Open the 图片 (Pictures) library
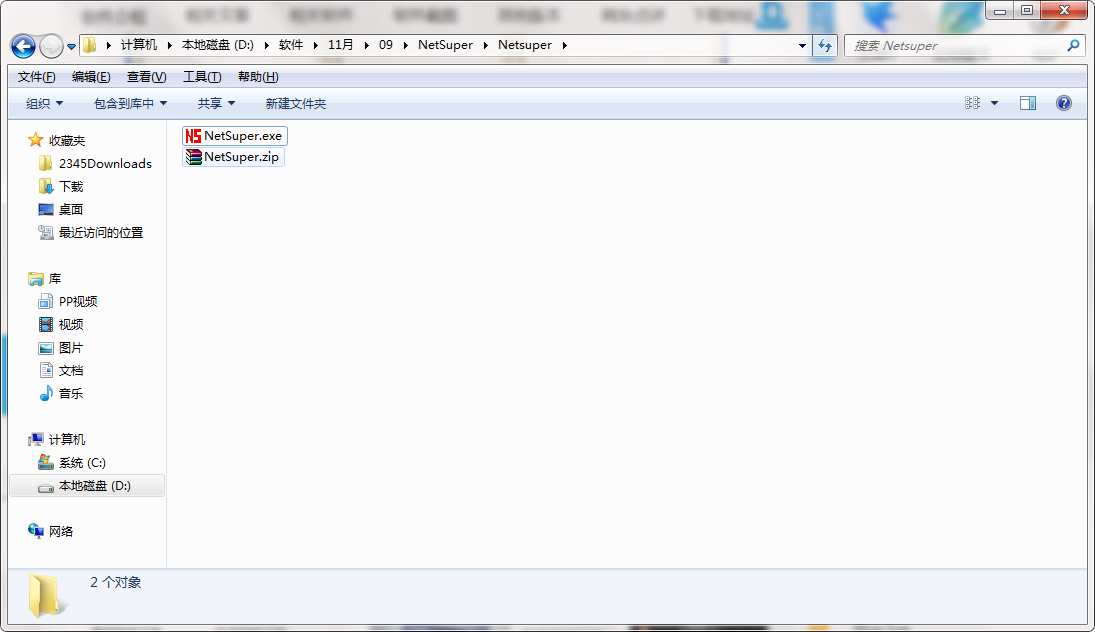Viewport: 1095px width, 632px height. 68,347
